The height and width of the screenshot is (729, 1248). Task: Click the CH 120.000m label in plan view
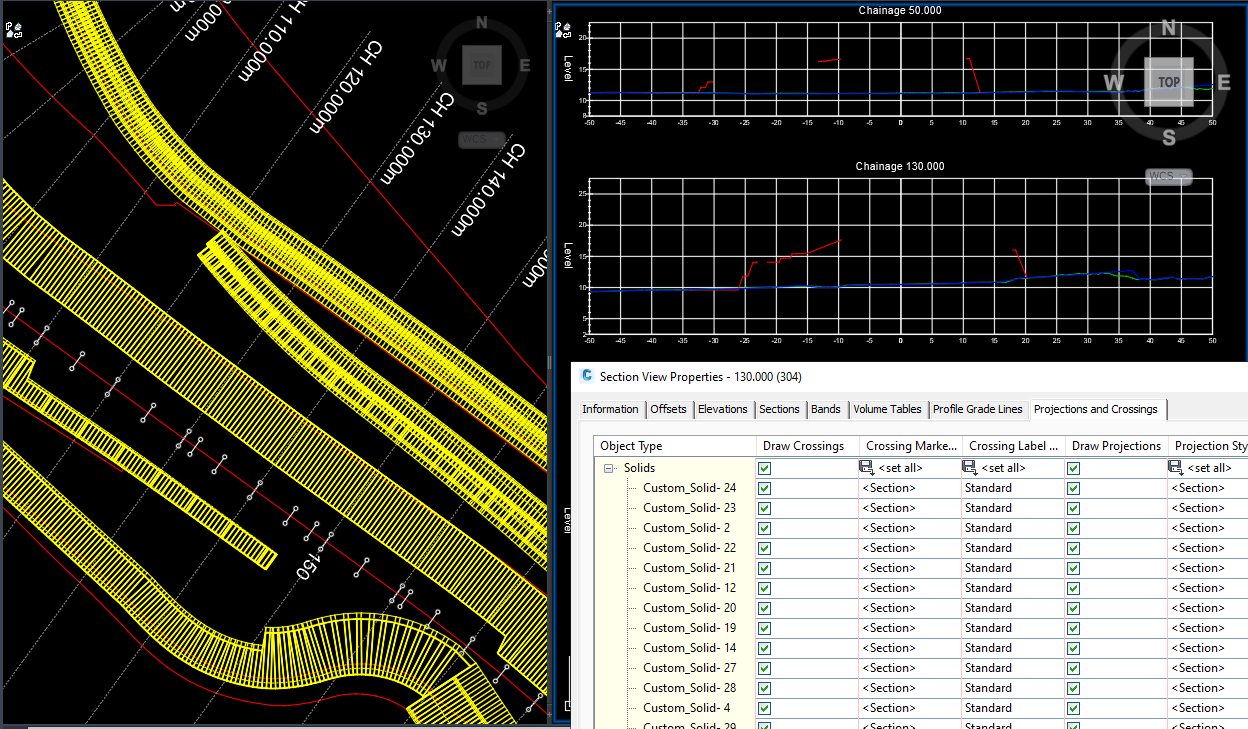point(344,85)
